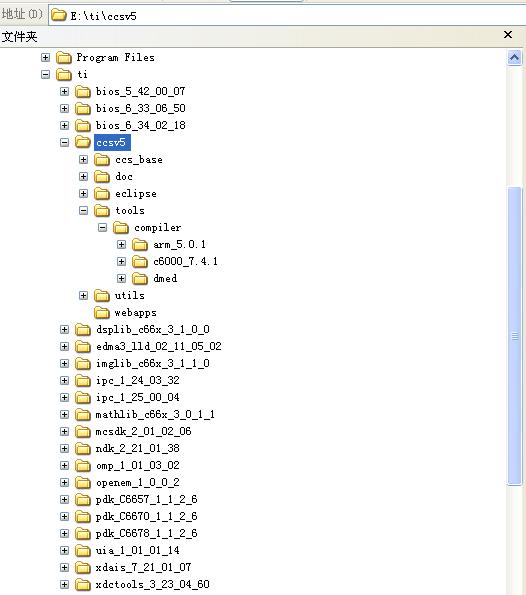This screenshot has height=595, width=526.
Task: Select the ndk_2_21_01_38 folder
Action: pos(137,449)
